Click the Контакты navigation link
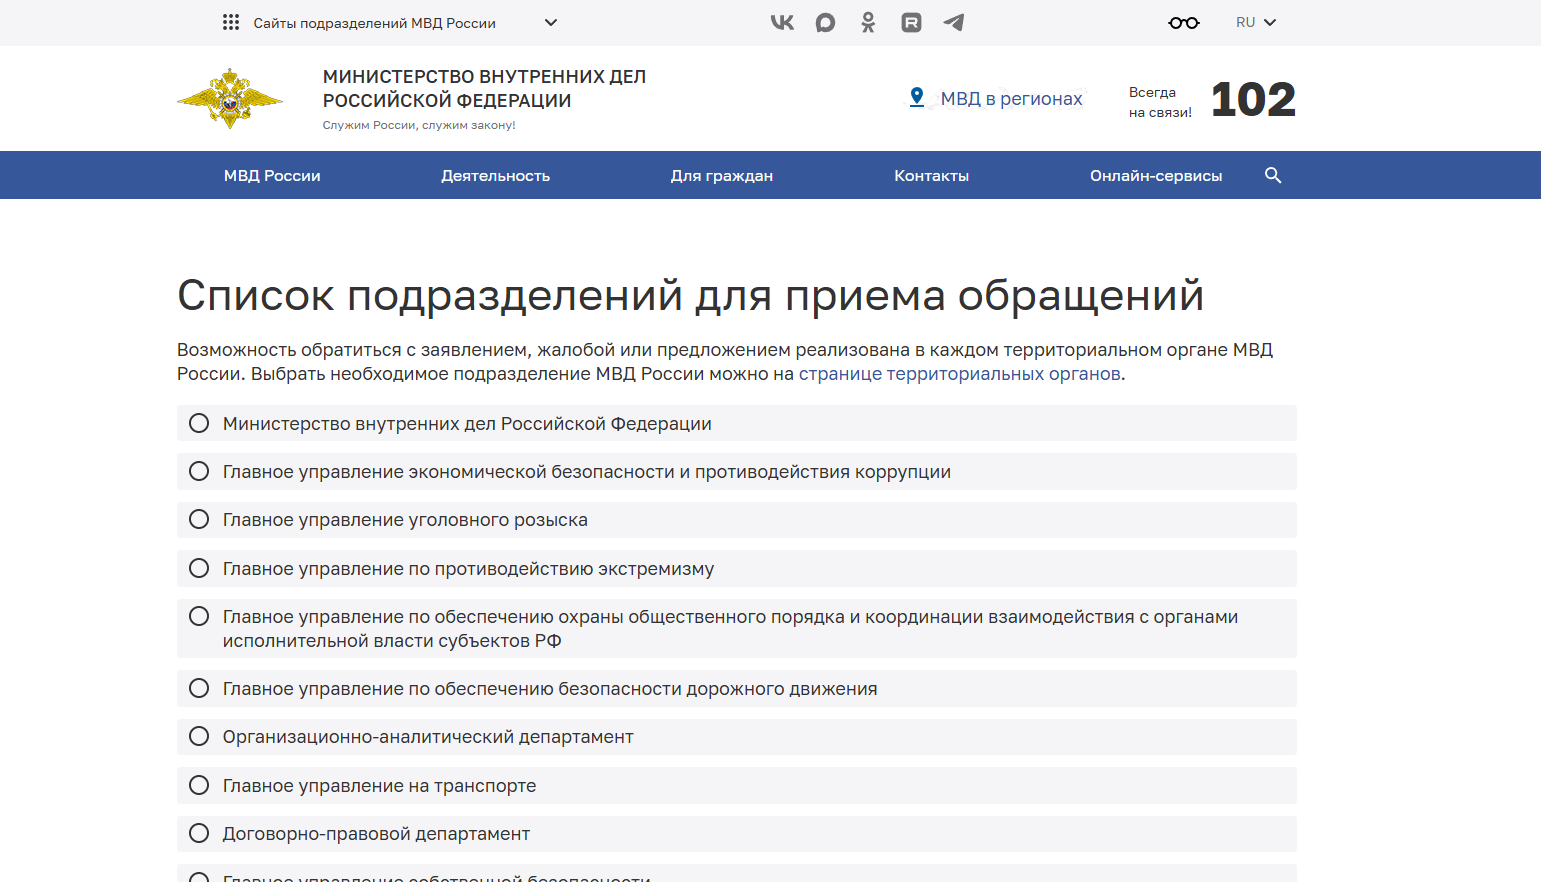 click(931, 175)
